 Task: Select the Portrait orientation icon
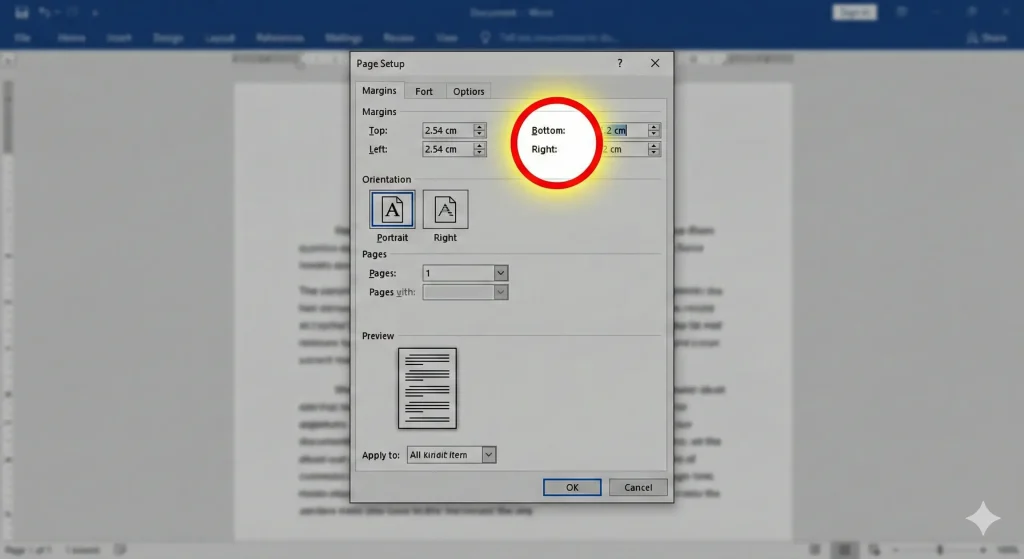(x=392, y=210)
